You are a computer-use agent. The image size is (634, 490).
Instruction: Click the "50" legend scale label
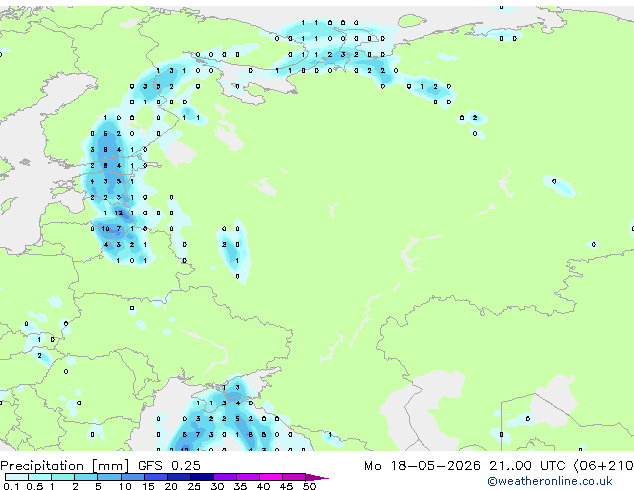click(309, 486)
